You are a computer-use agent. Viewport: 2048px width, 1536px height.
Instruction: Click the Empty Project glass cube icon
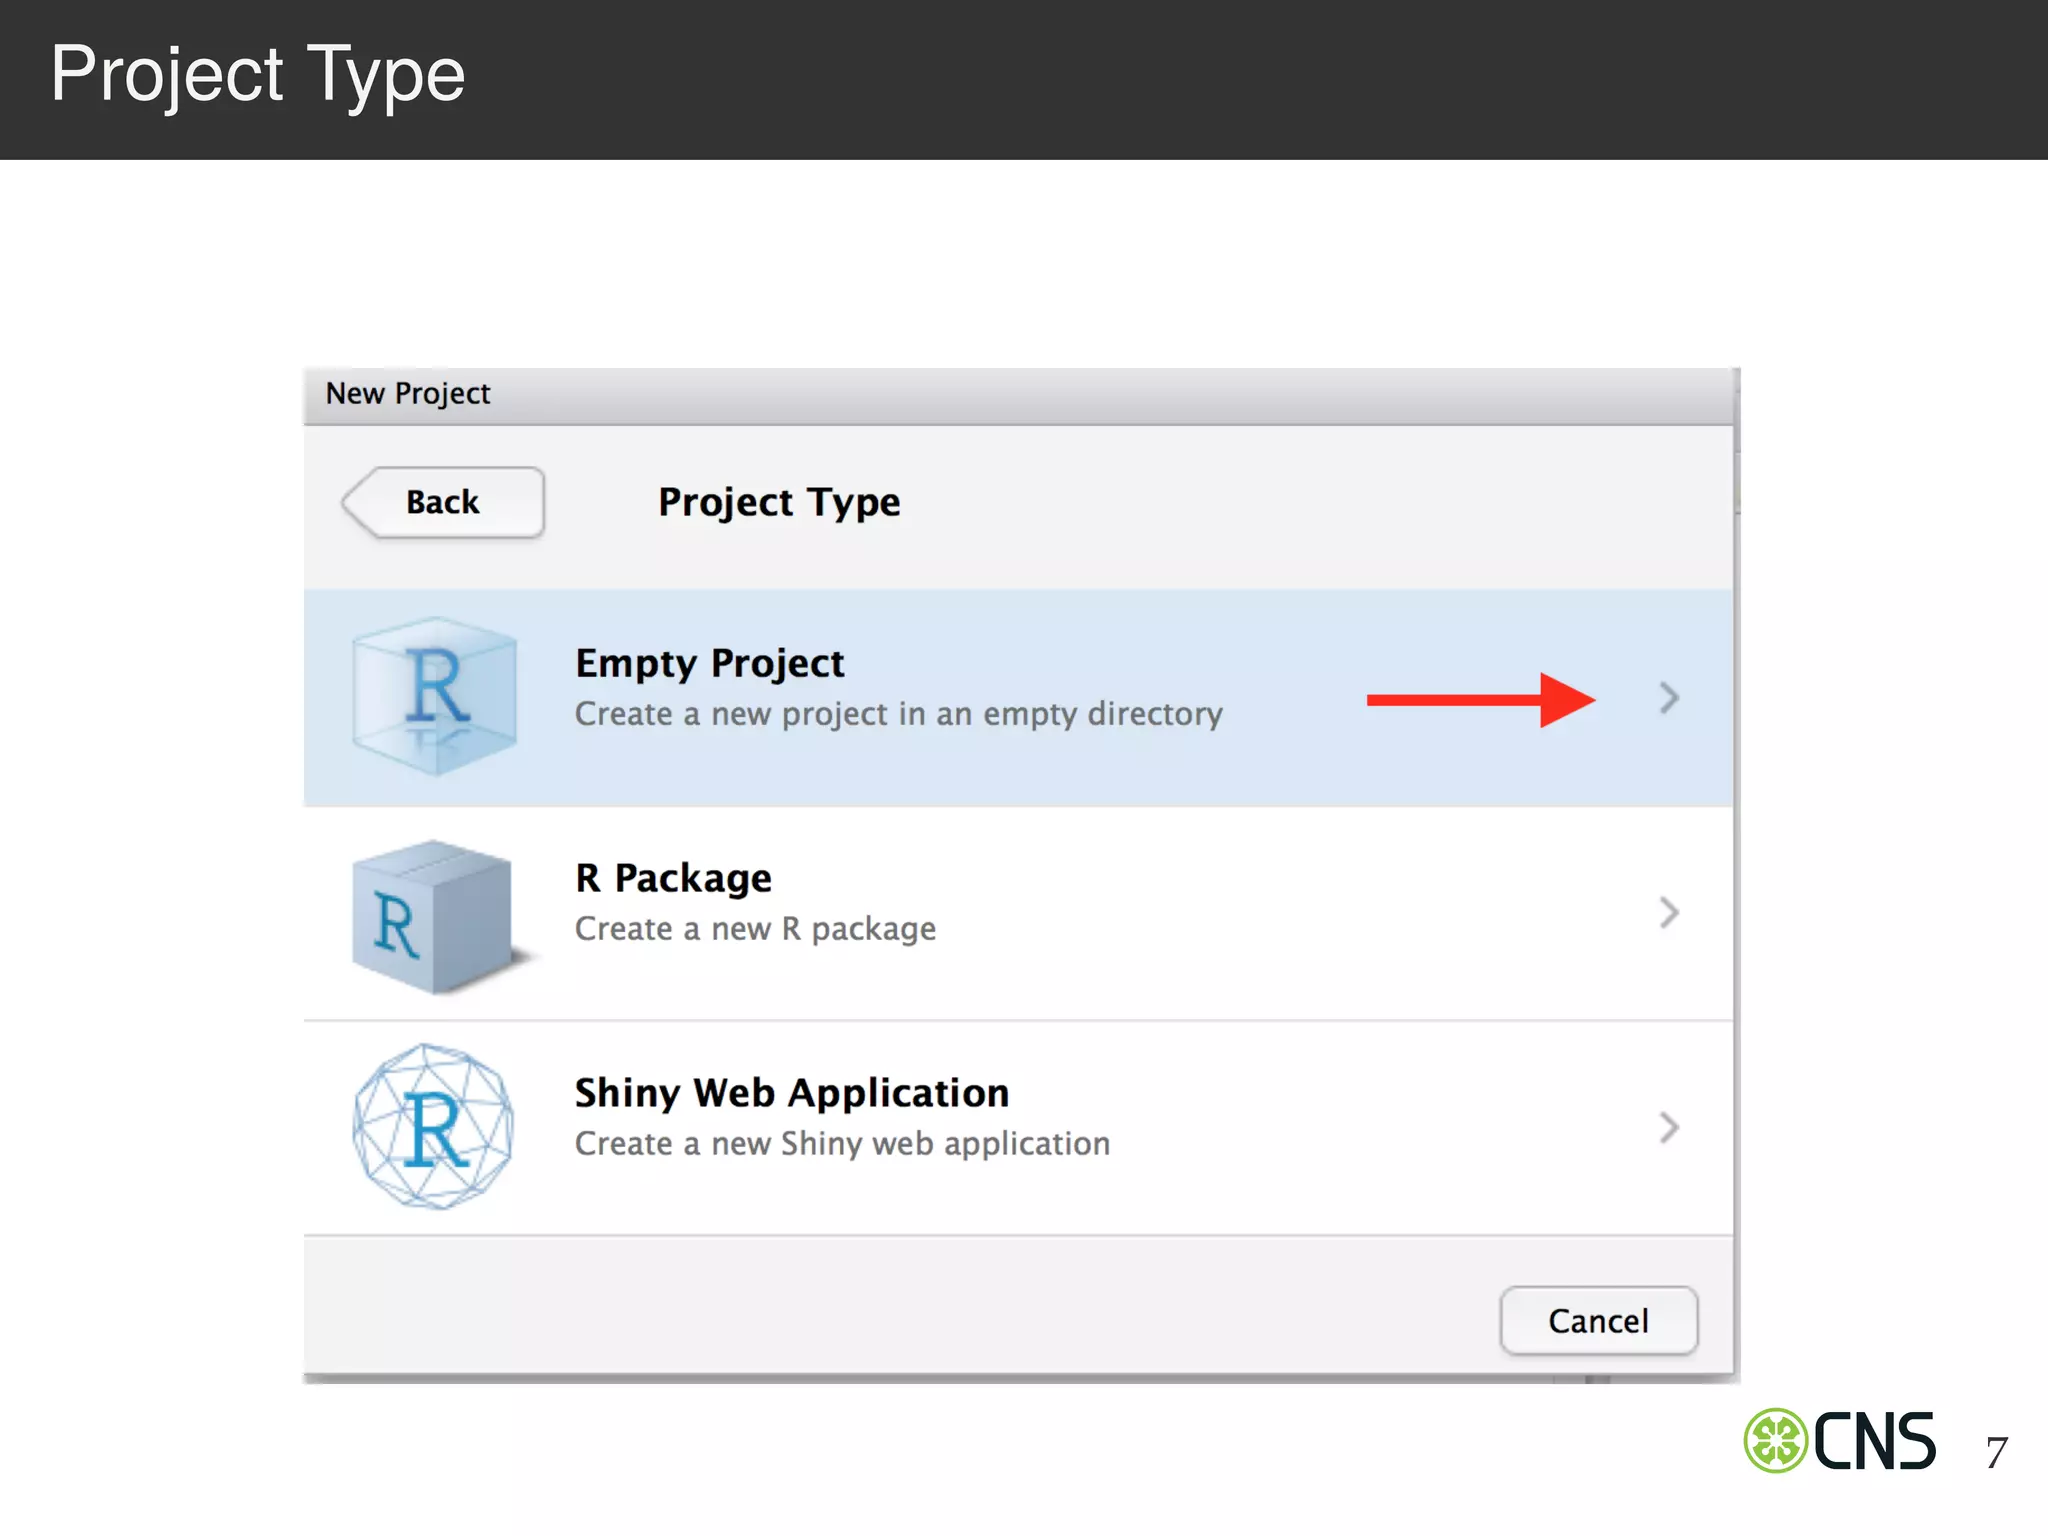pyautogui.click(x=434, y=697)
